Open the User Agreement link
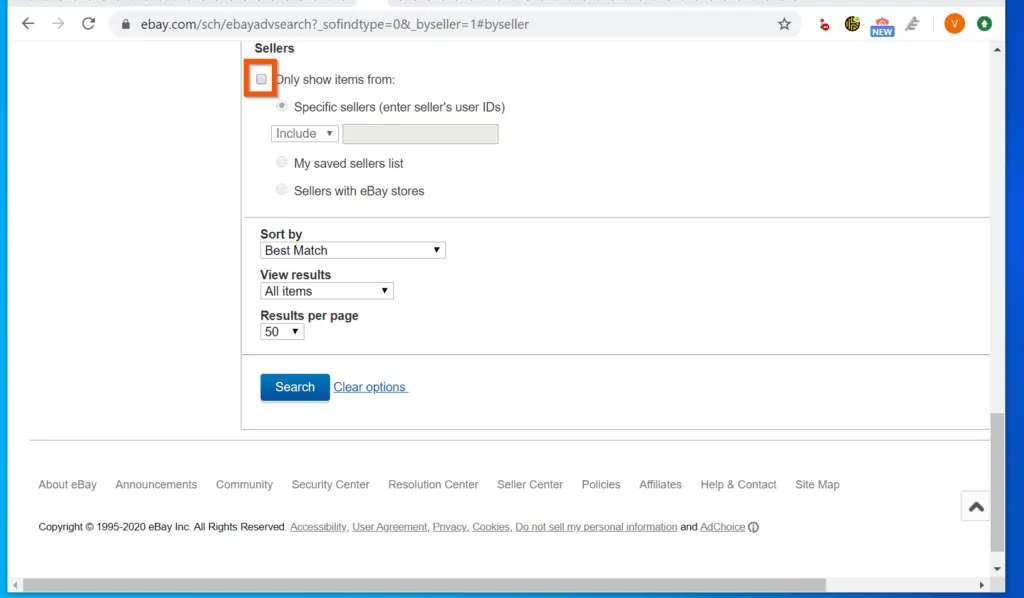Screen dimensions: 1024x598 click(x=389, y=527)
